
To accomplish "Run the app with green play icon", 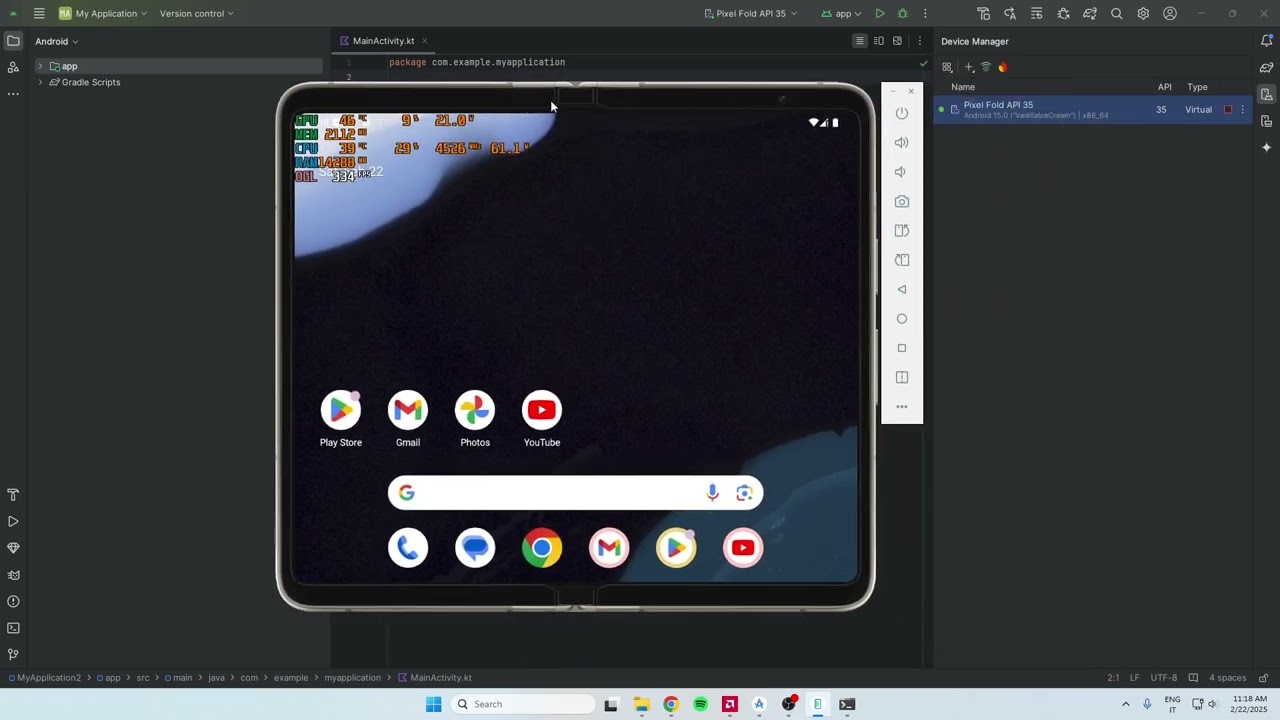I will 879,14.
